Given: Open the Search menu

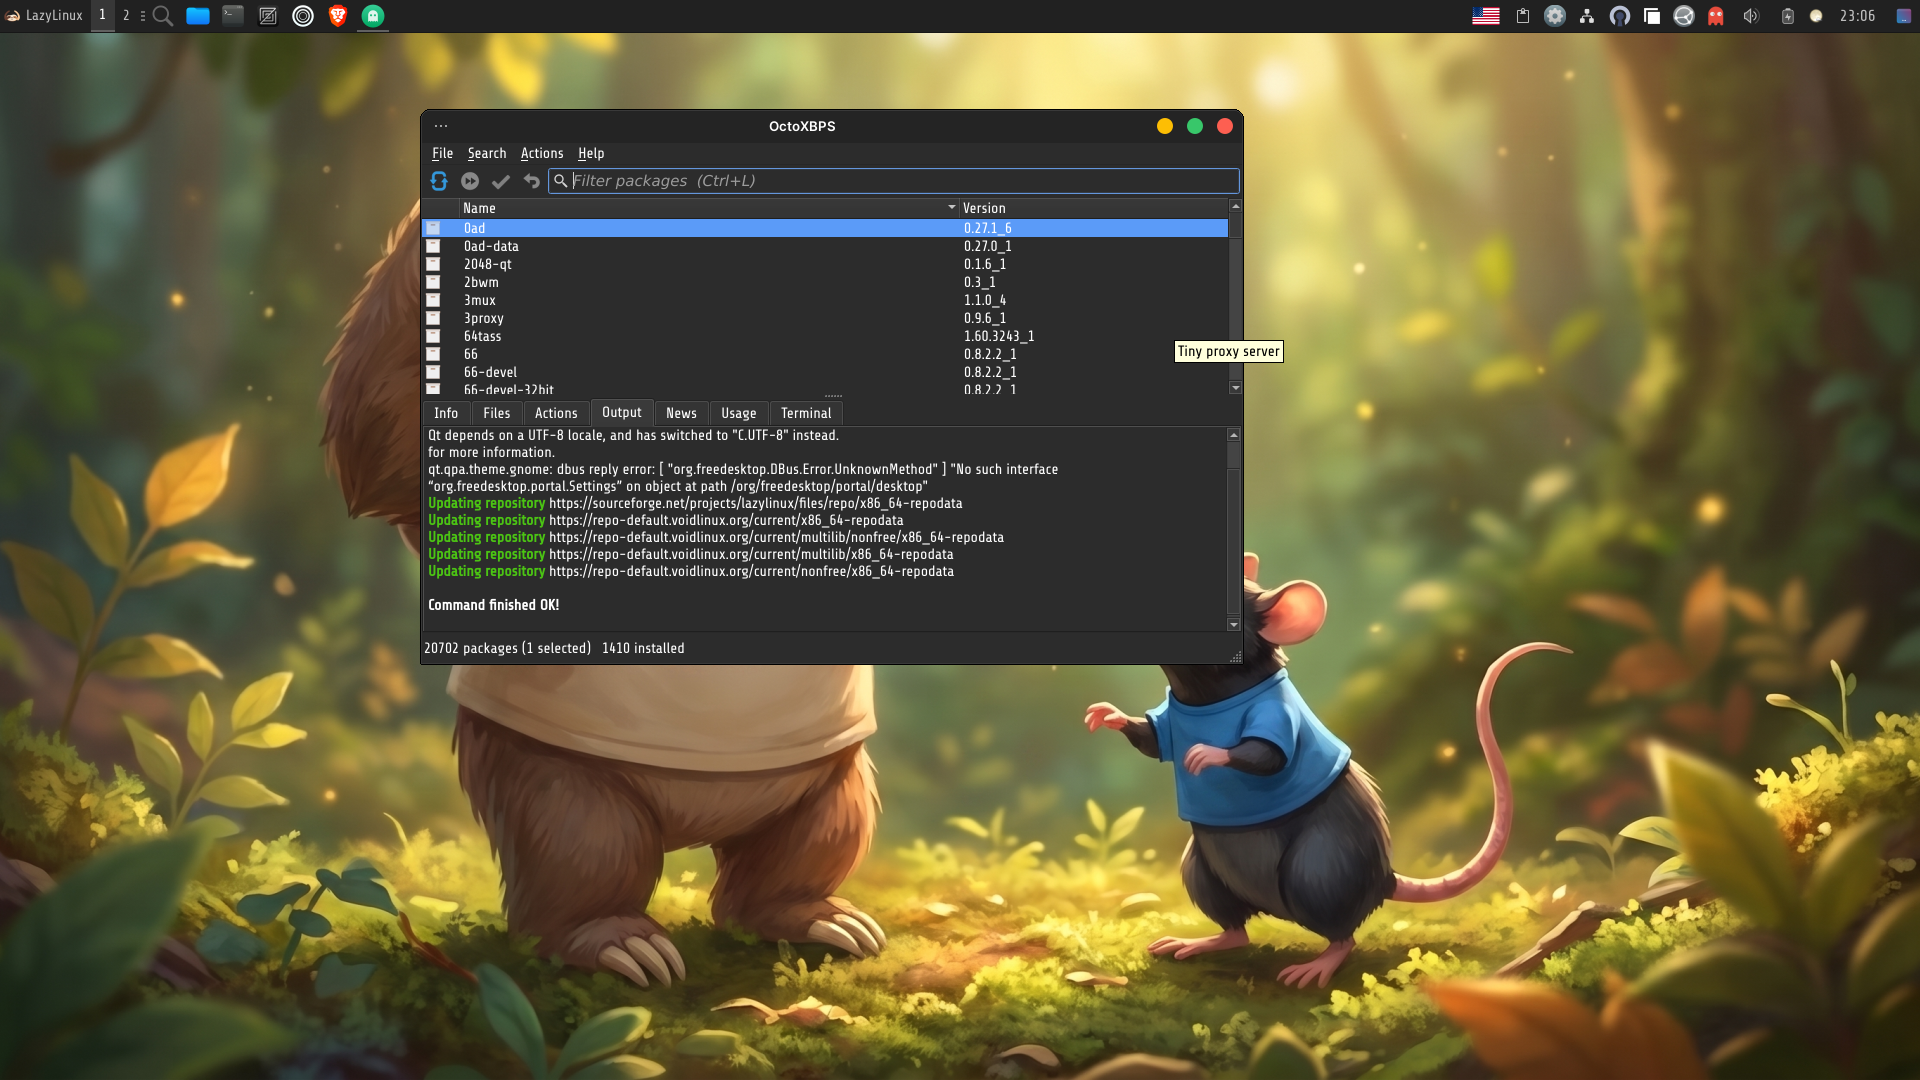Looking at the screenshot, I should point(487,153).
